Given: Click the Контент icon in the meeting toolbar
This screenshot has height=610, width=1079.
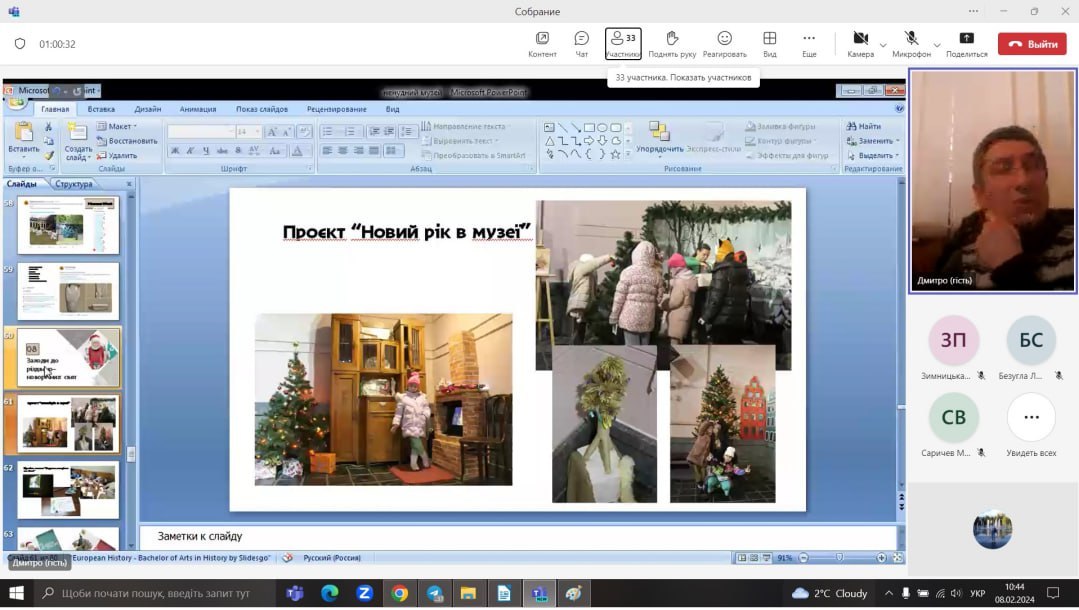Looking at the screenshot, I should click(542, 43).
